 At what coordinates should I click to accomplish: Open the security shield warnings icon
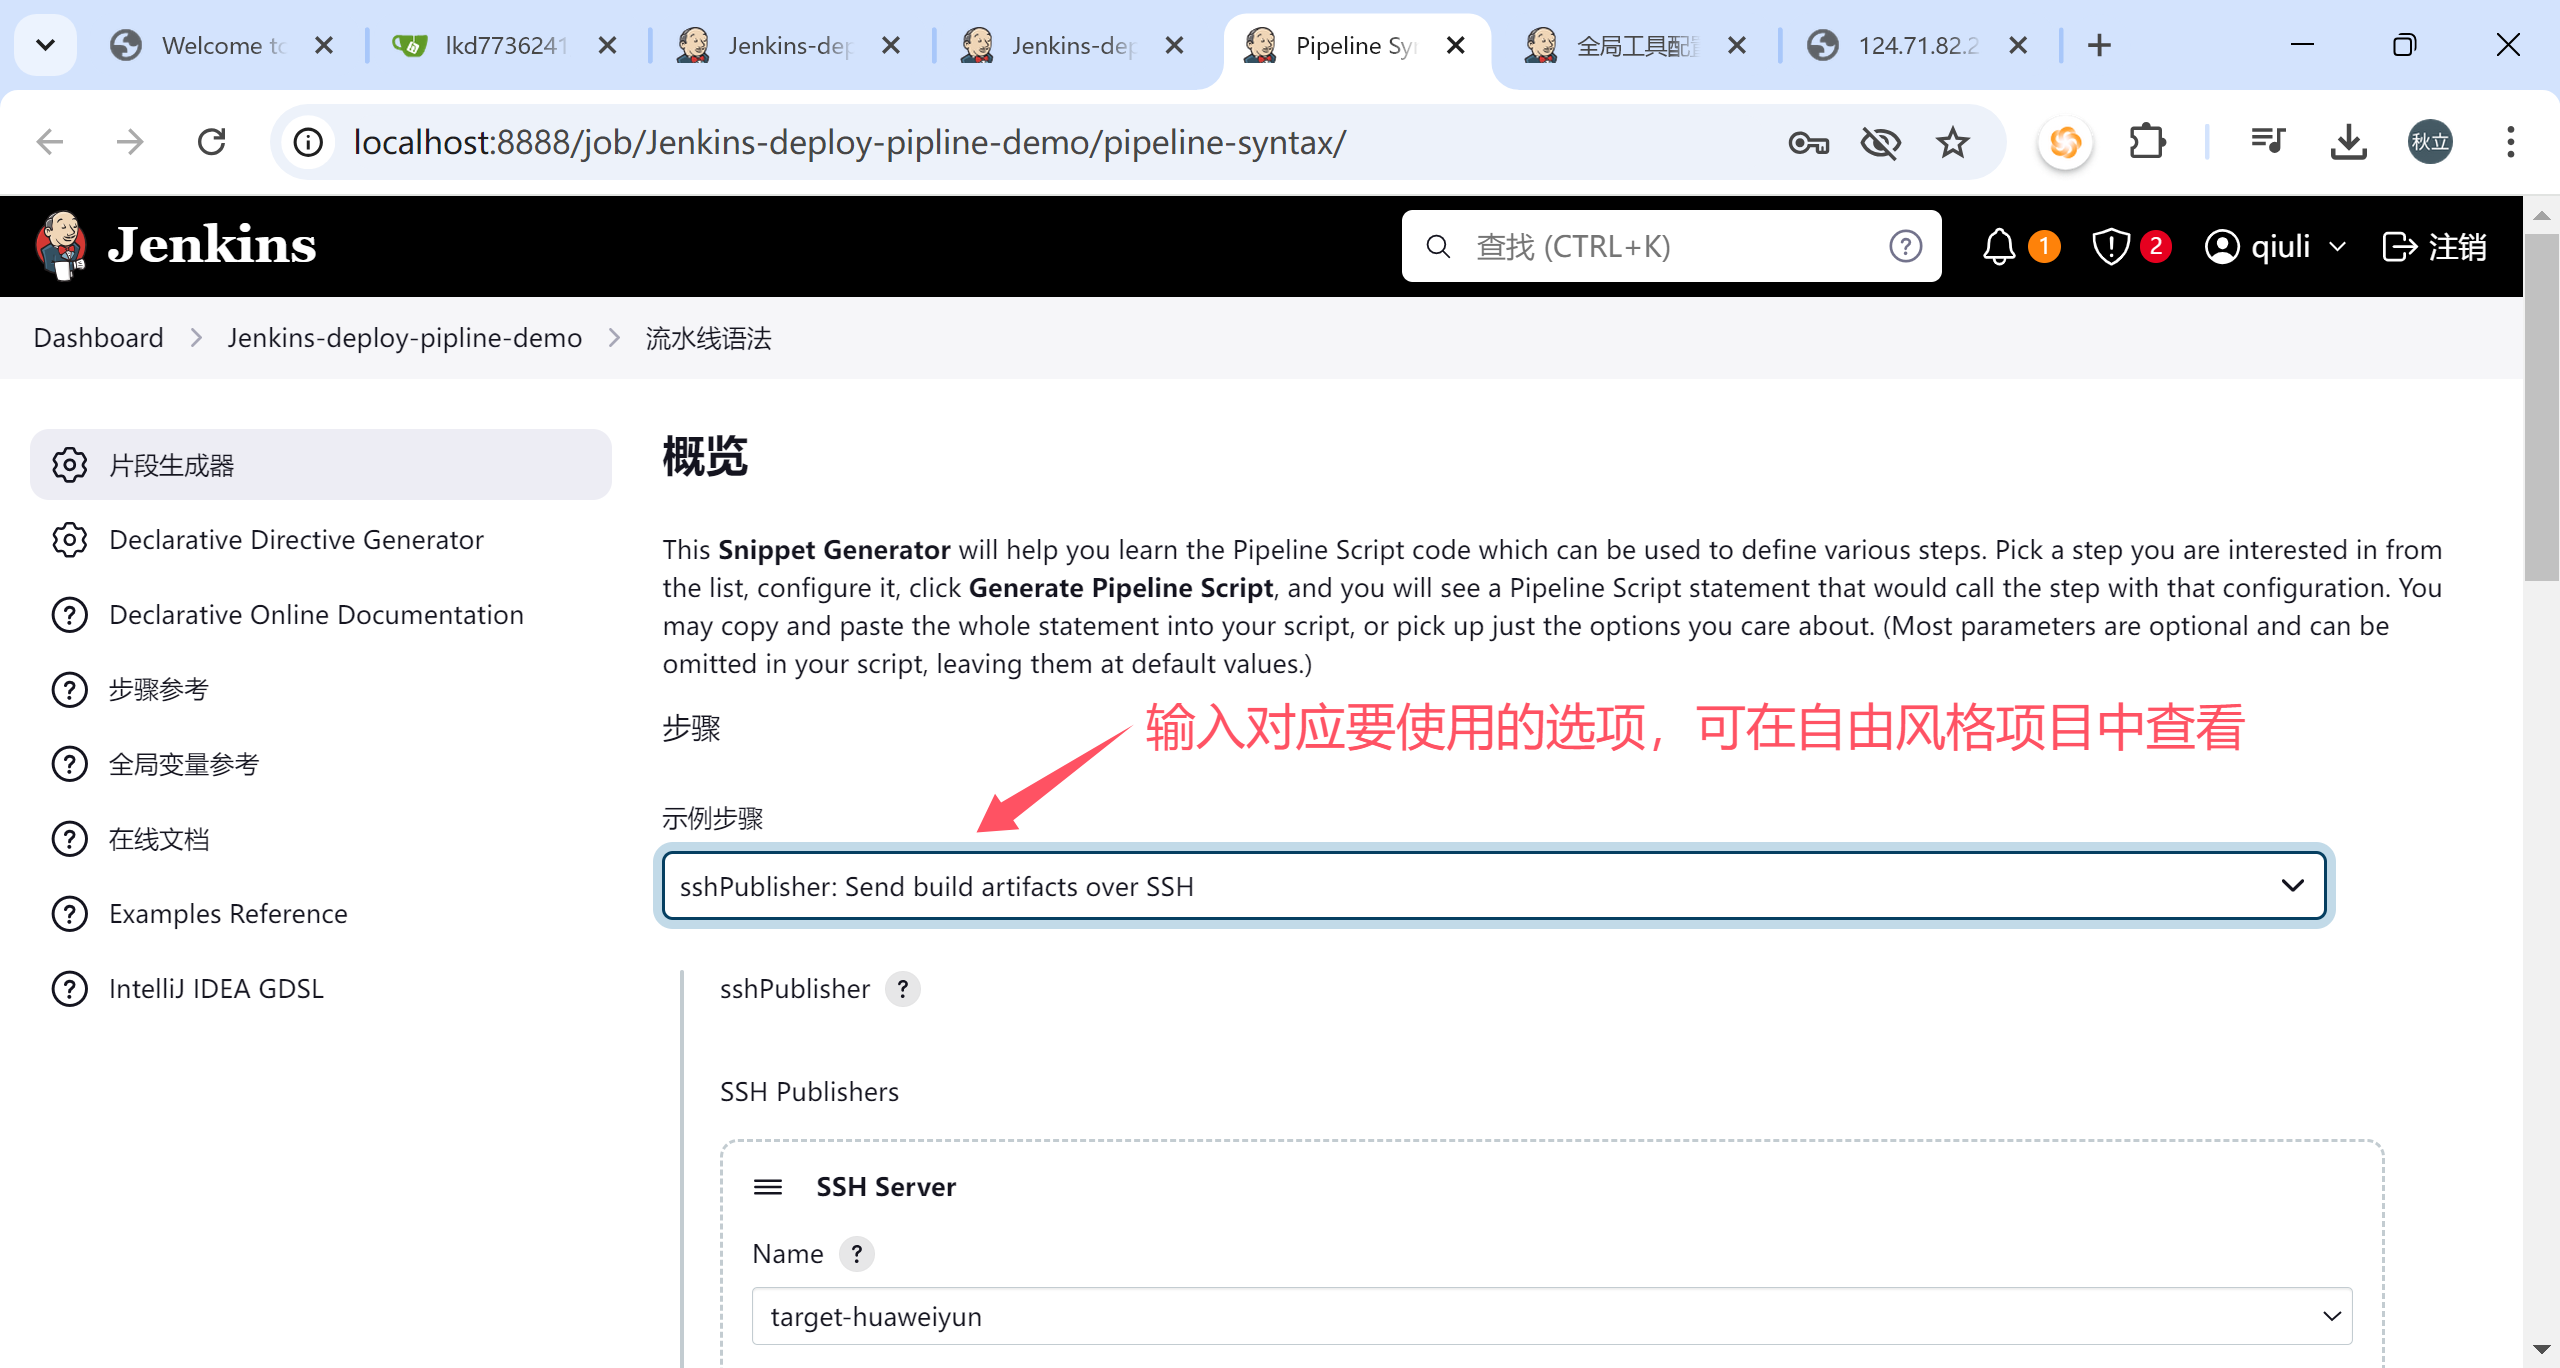(x=2110, y=246)
